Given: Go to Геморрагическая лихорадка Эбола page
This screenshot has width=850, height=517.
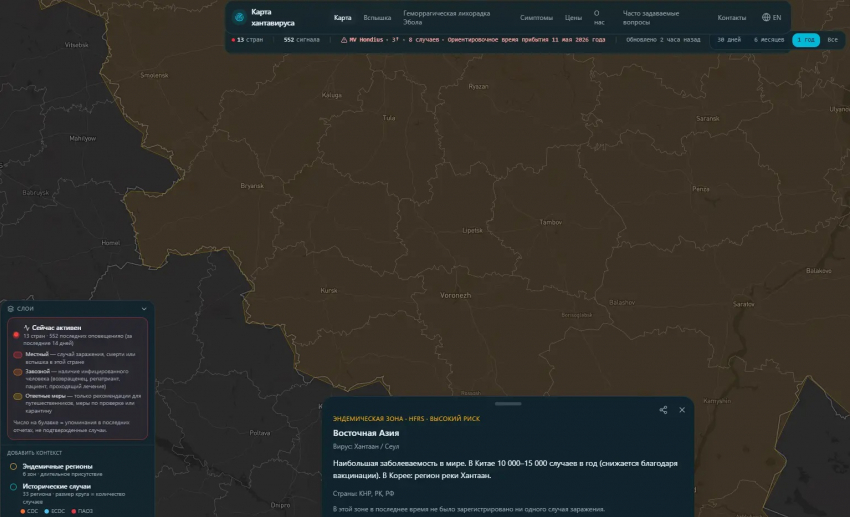Looking at the screenshot, I should tap(447, 18).
